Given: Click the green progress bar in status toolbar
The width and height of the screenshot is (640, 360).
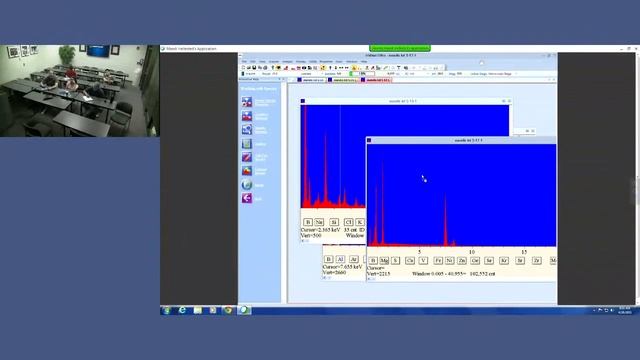Looking at the screenshot, I should coord(362,74).
